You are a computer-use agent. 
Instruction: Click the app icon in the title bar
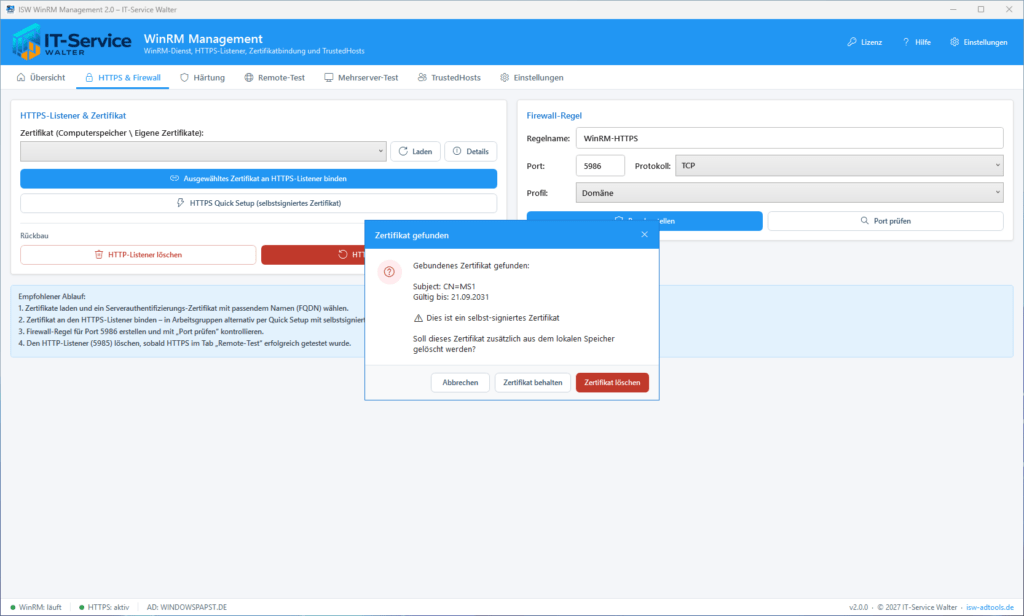point(10,9)
